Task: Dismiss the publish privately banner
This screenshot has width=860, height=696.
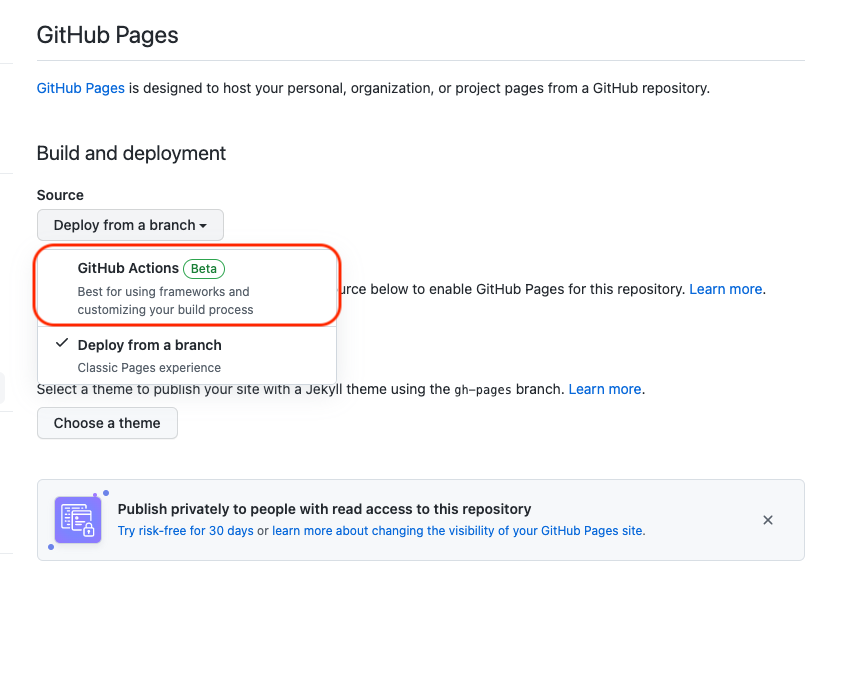Action: pyautogui.click(x=768, y=520)
